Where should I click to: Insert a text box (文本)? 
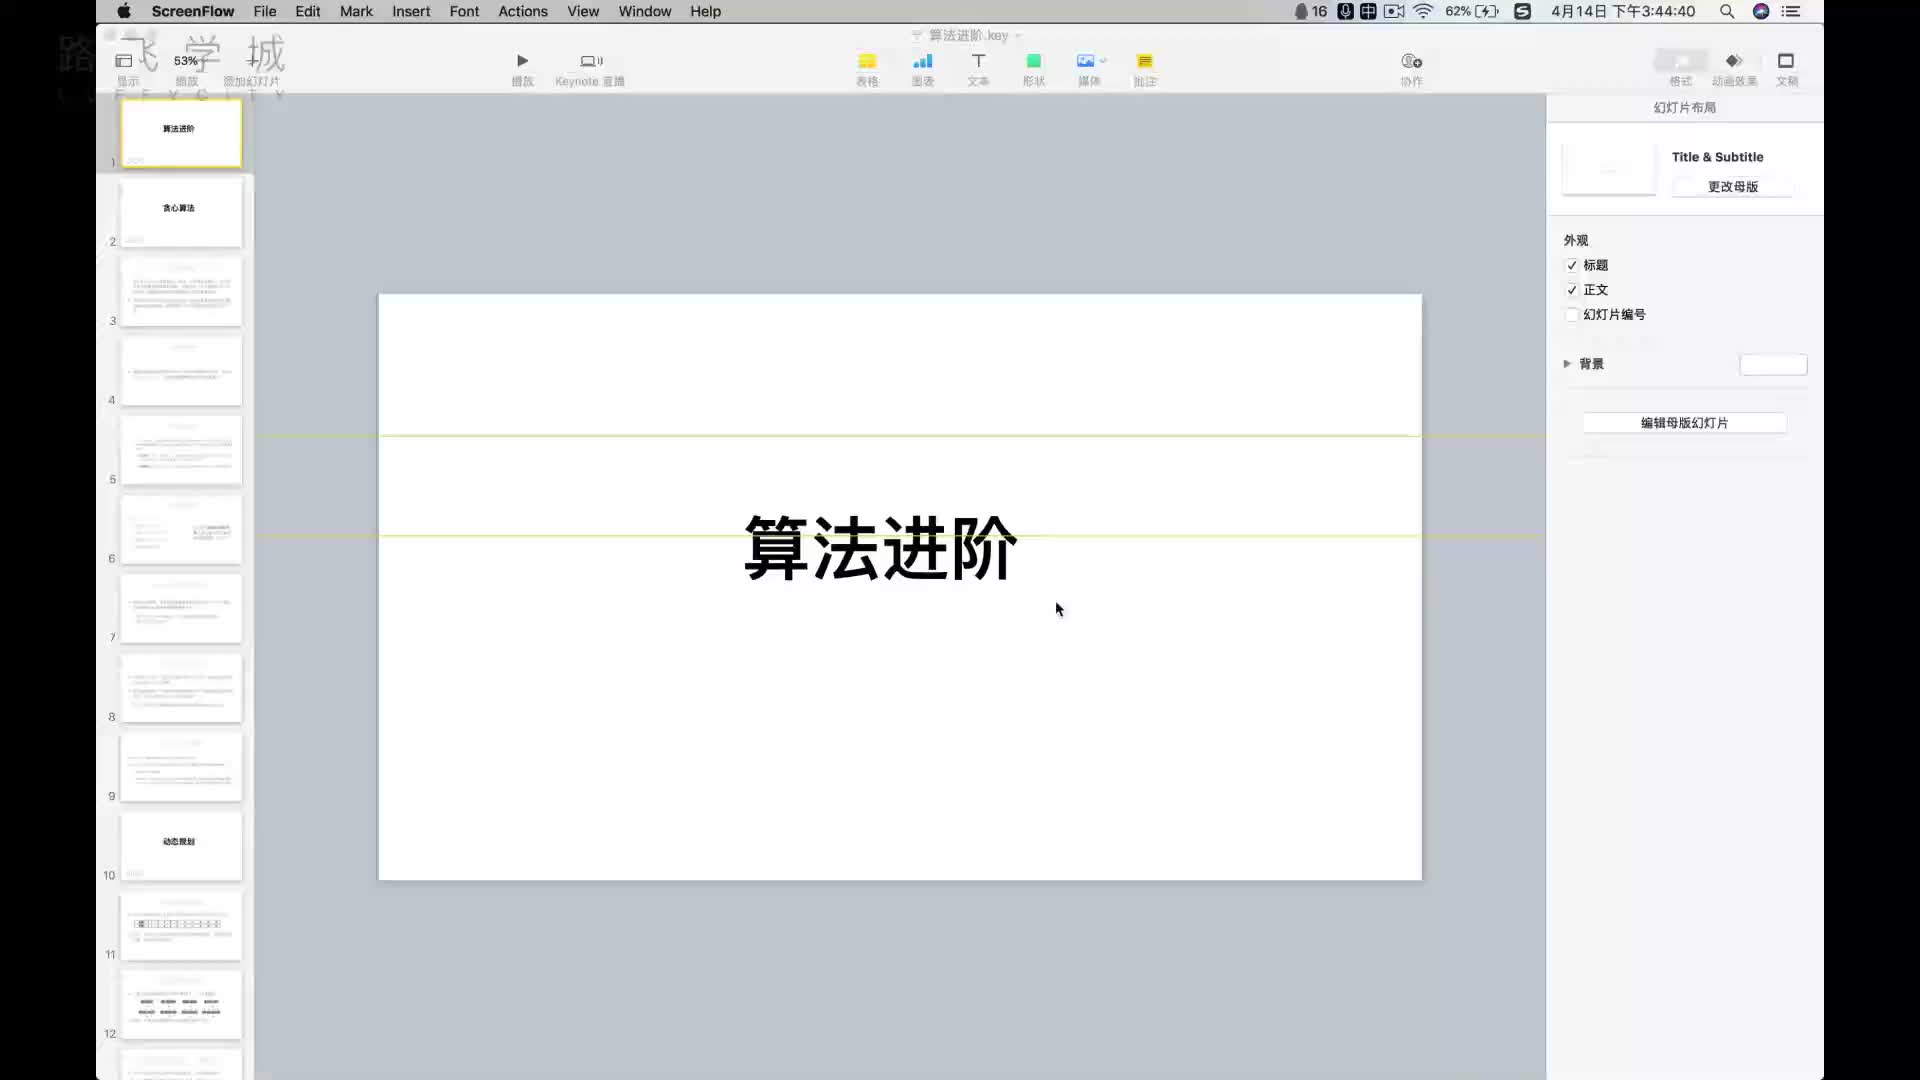tap(978, 68)
